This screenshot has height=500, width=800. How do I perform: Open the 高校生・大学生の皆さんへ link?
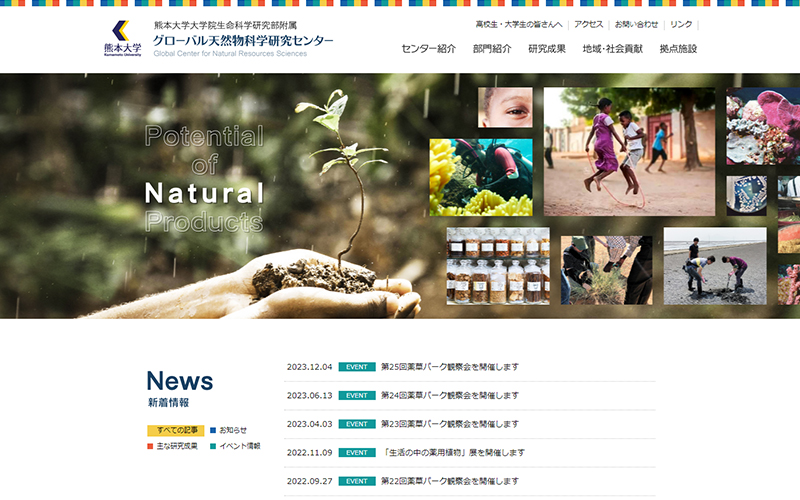[519, 24]
